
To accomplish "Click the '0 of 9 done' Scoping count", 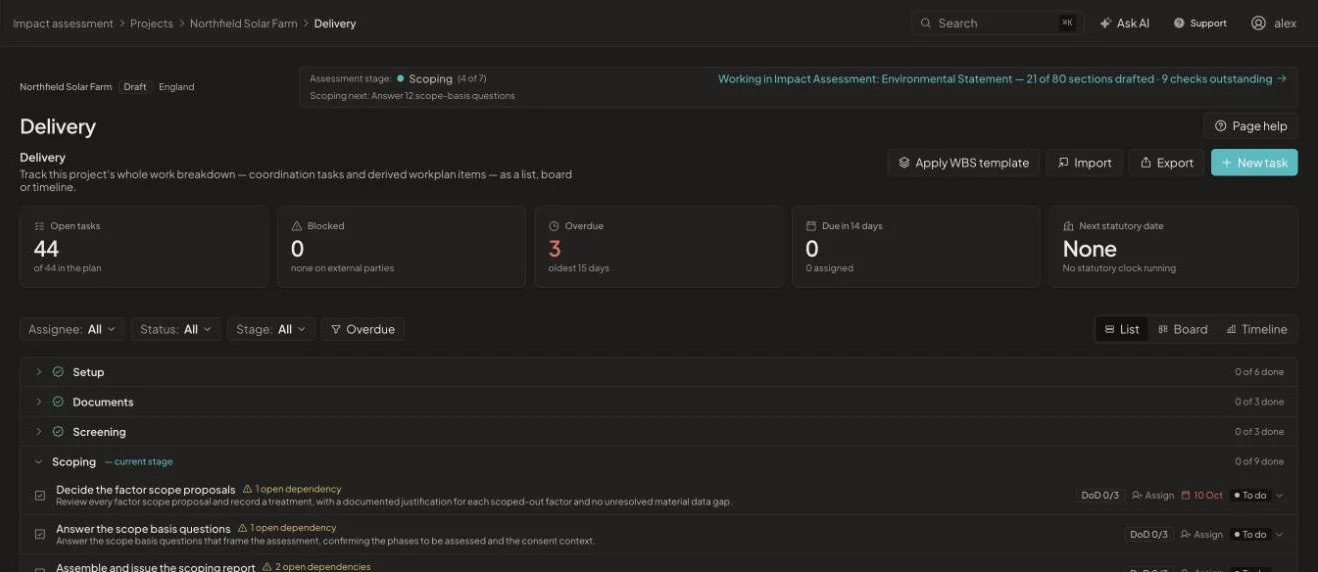I will 1260,462.
